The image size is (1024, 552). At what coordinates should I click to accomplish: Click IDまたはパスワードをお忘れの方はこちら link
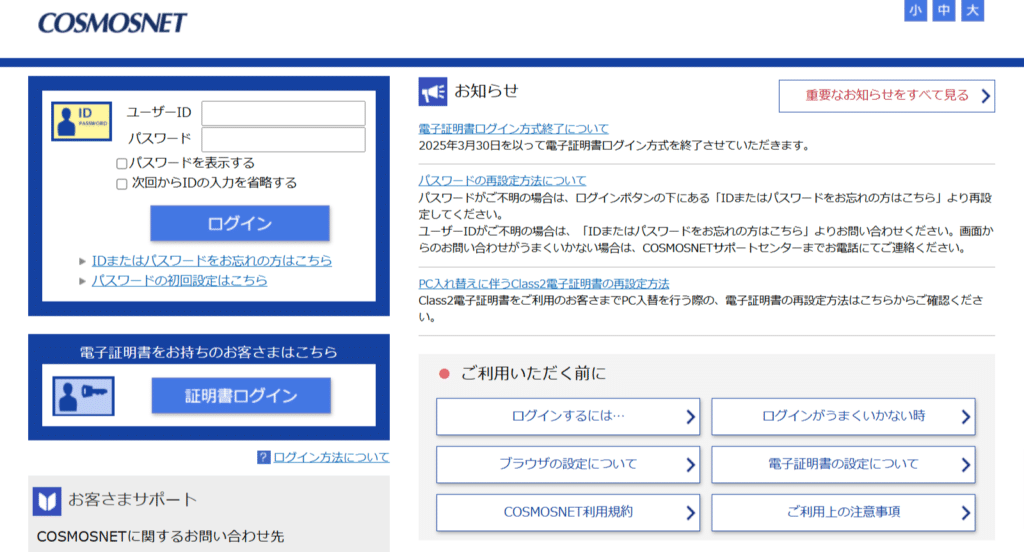click(x=211, y=260)
